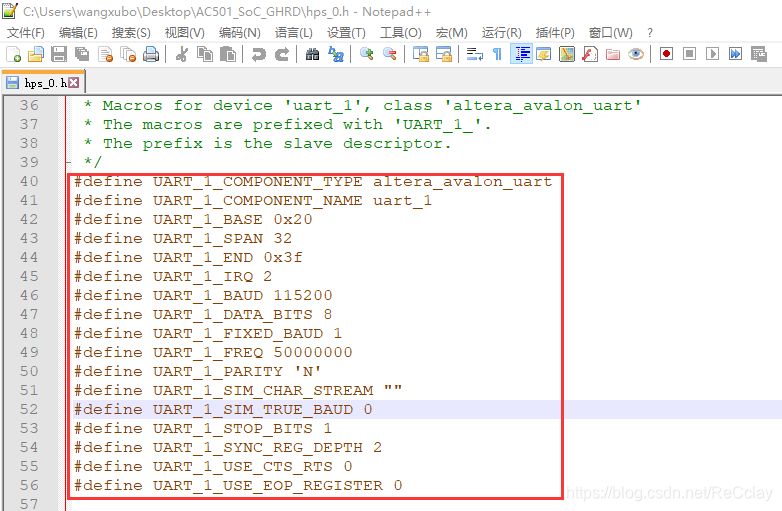Toggle word wrap toolbar icon
Viewport: 782px width, 511px height.
474,54
